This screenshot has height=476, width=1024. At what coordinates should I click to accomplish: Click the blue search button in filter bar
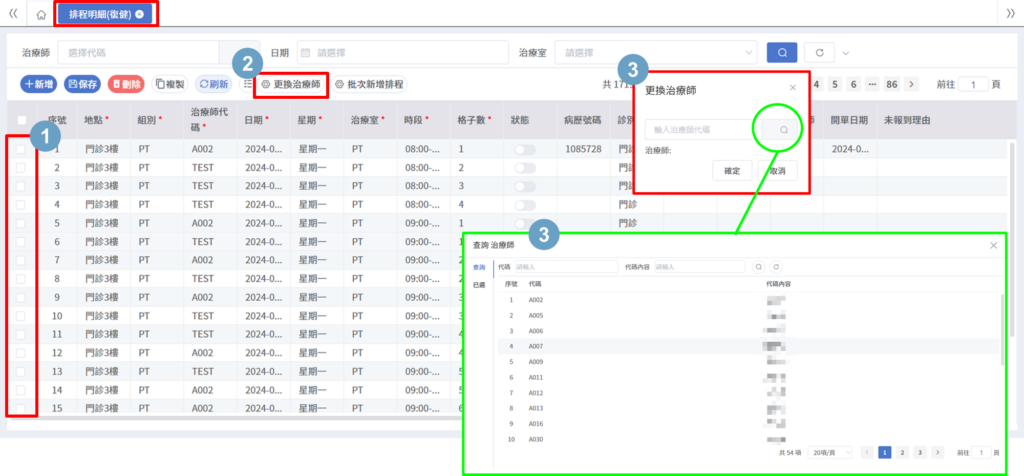tap(782, 52)
